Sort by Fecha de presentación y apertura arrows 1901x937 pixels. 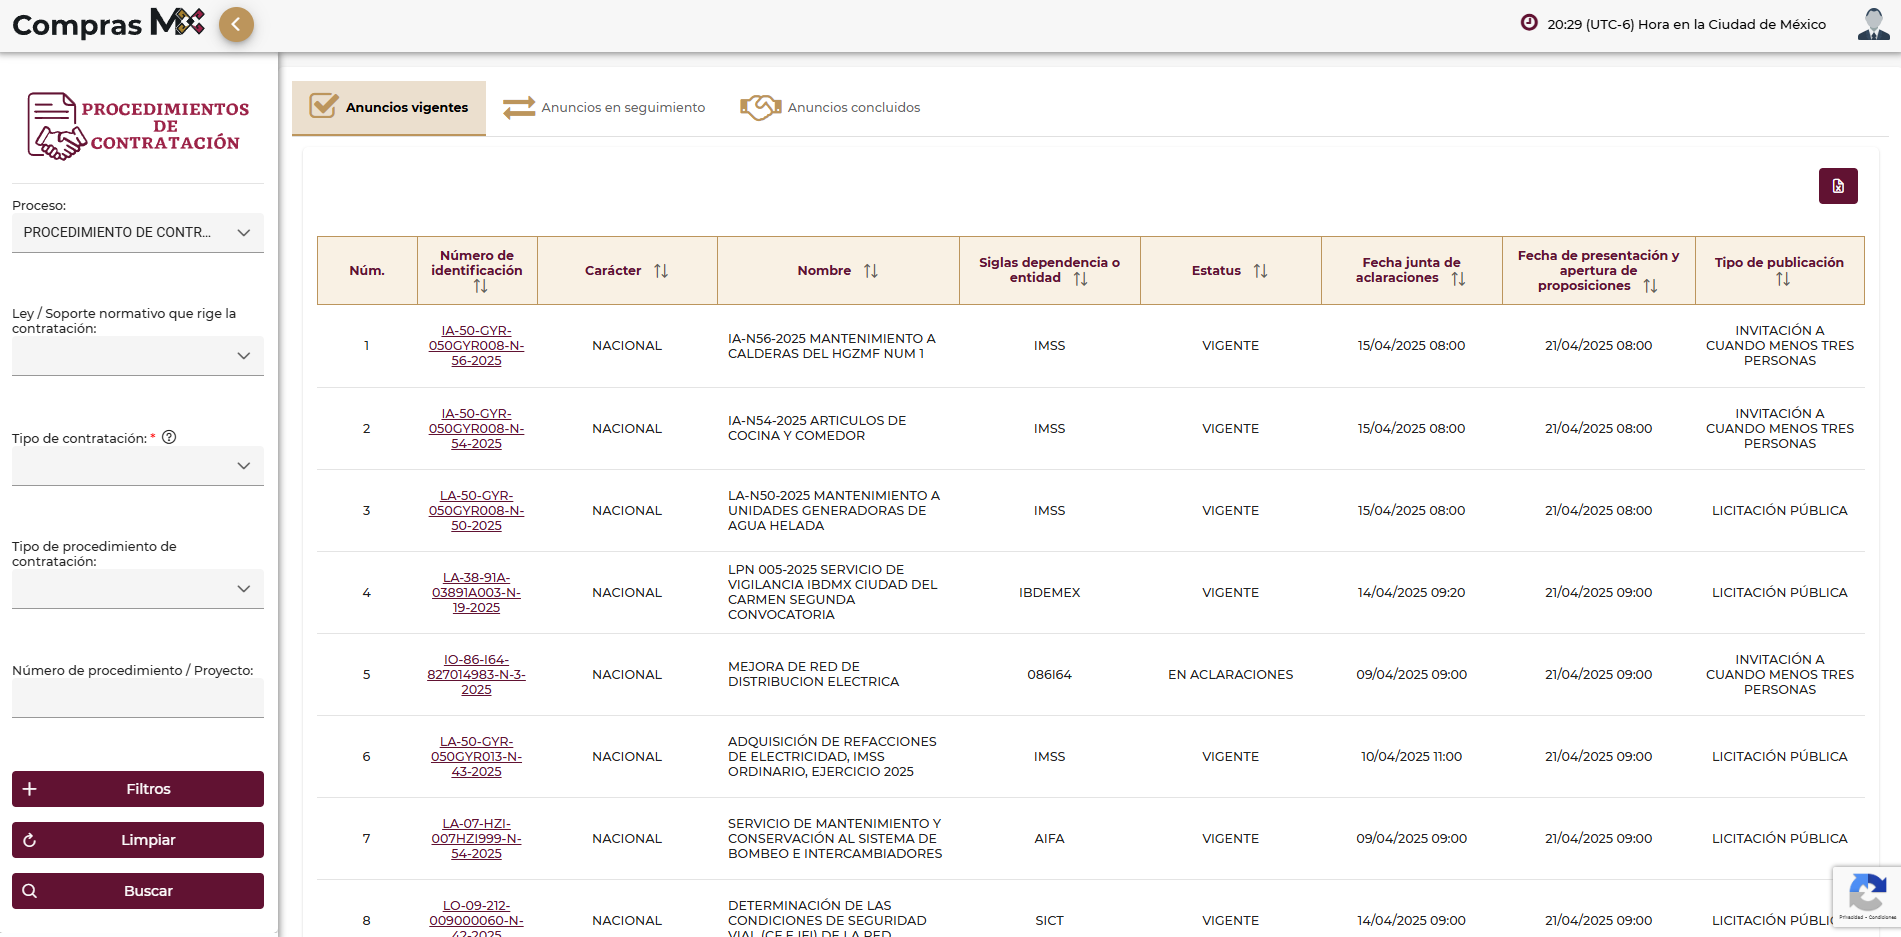pyautogui.click(x=1650, y=286)
